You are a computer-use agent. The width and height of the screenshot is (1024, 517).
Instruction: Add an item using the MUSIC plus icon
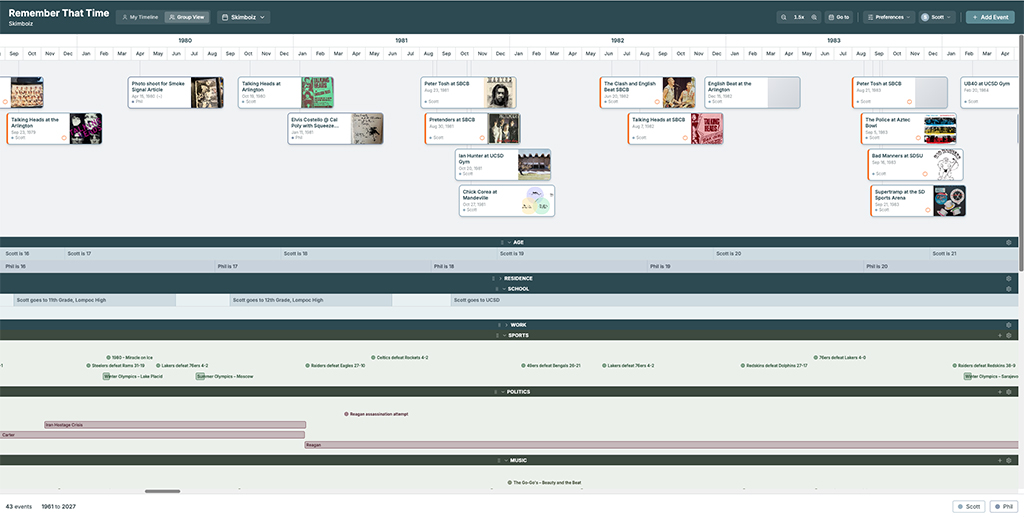click(x=999, y=461)
